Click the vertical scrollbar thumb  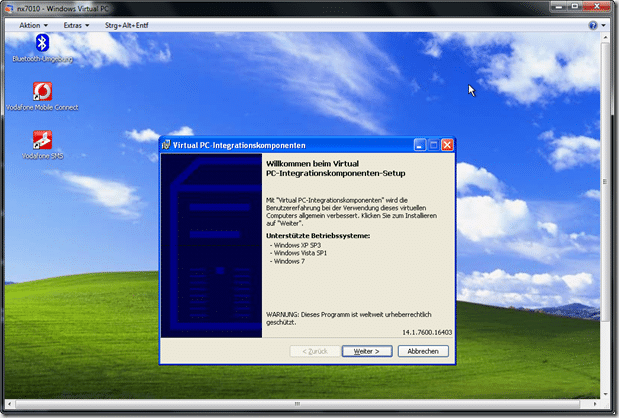605,182
